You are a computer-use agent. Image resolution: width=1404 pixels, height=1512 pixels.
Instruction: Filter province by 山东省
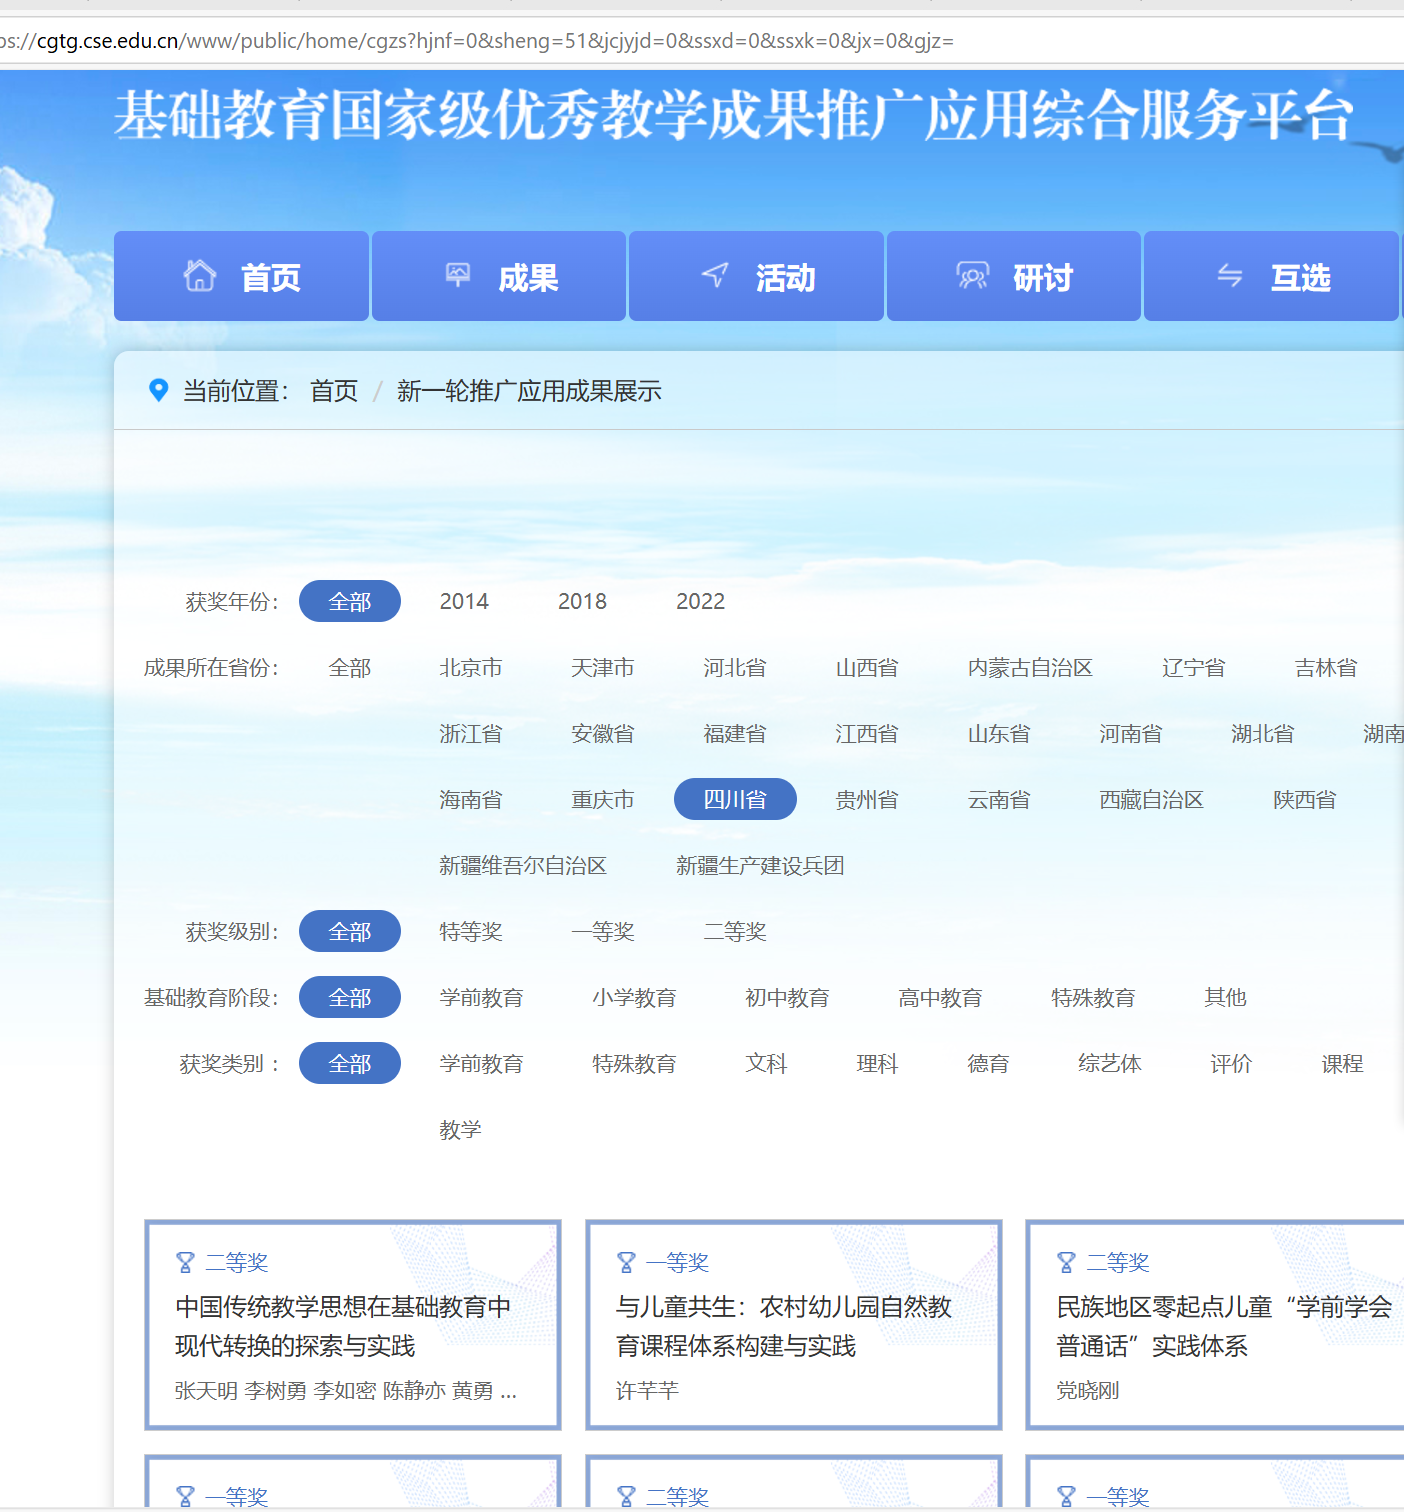coord(999,733)
